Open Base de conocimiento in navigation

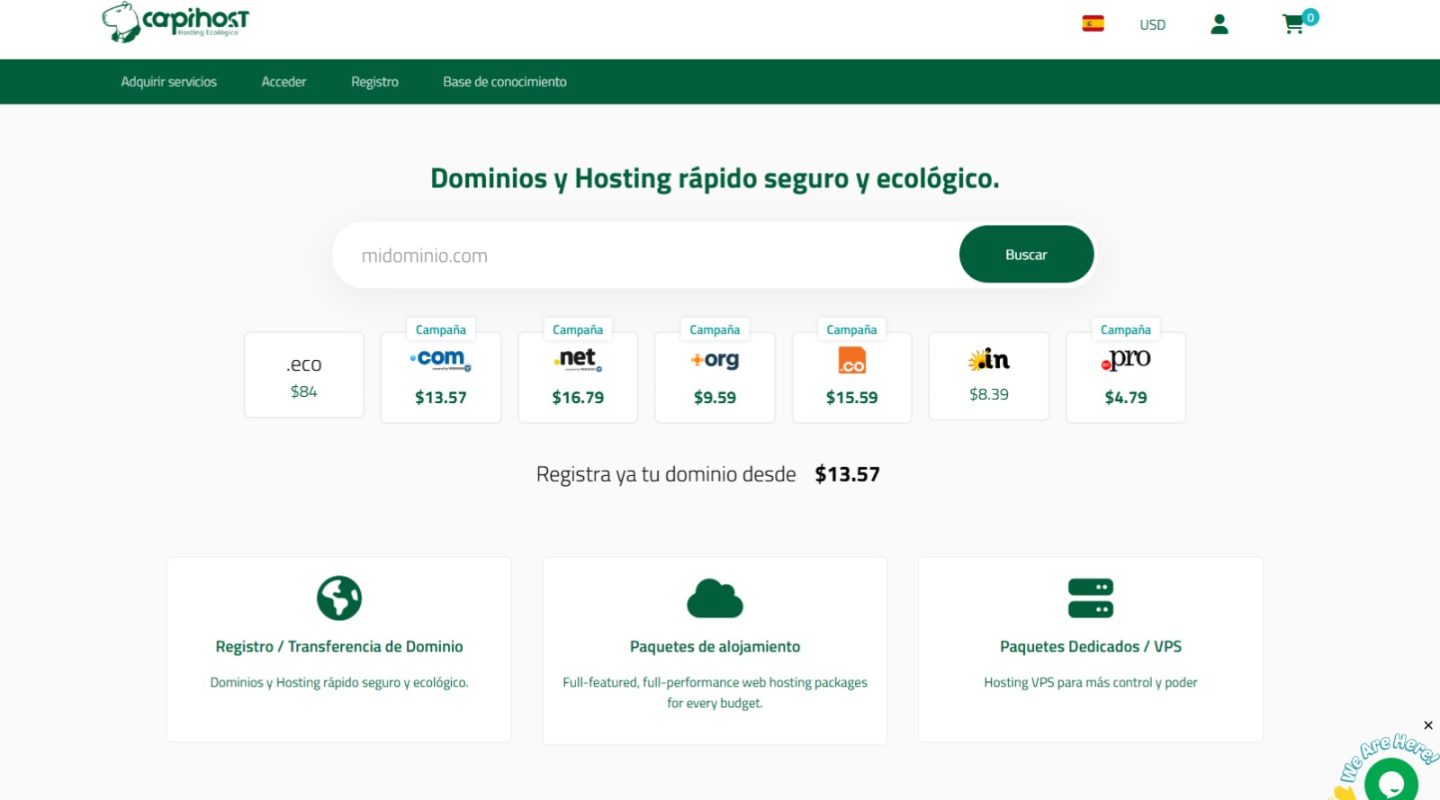(x=504, y=82)
